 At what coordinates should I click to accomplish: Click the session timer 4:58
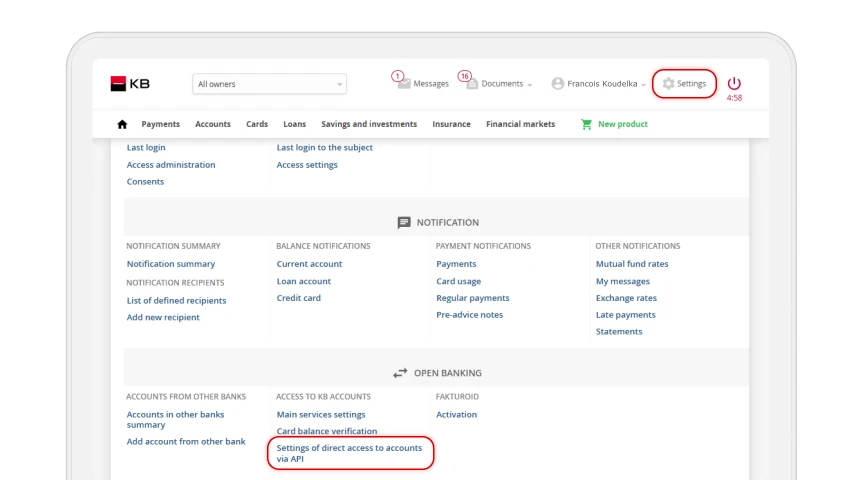coord(734,98)
